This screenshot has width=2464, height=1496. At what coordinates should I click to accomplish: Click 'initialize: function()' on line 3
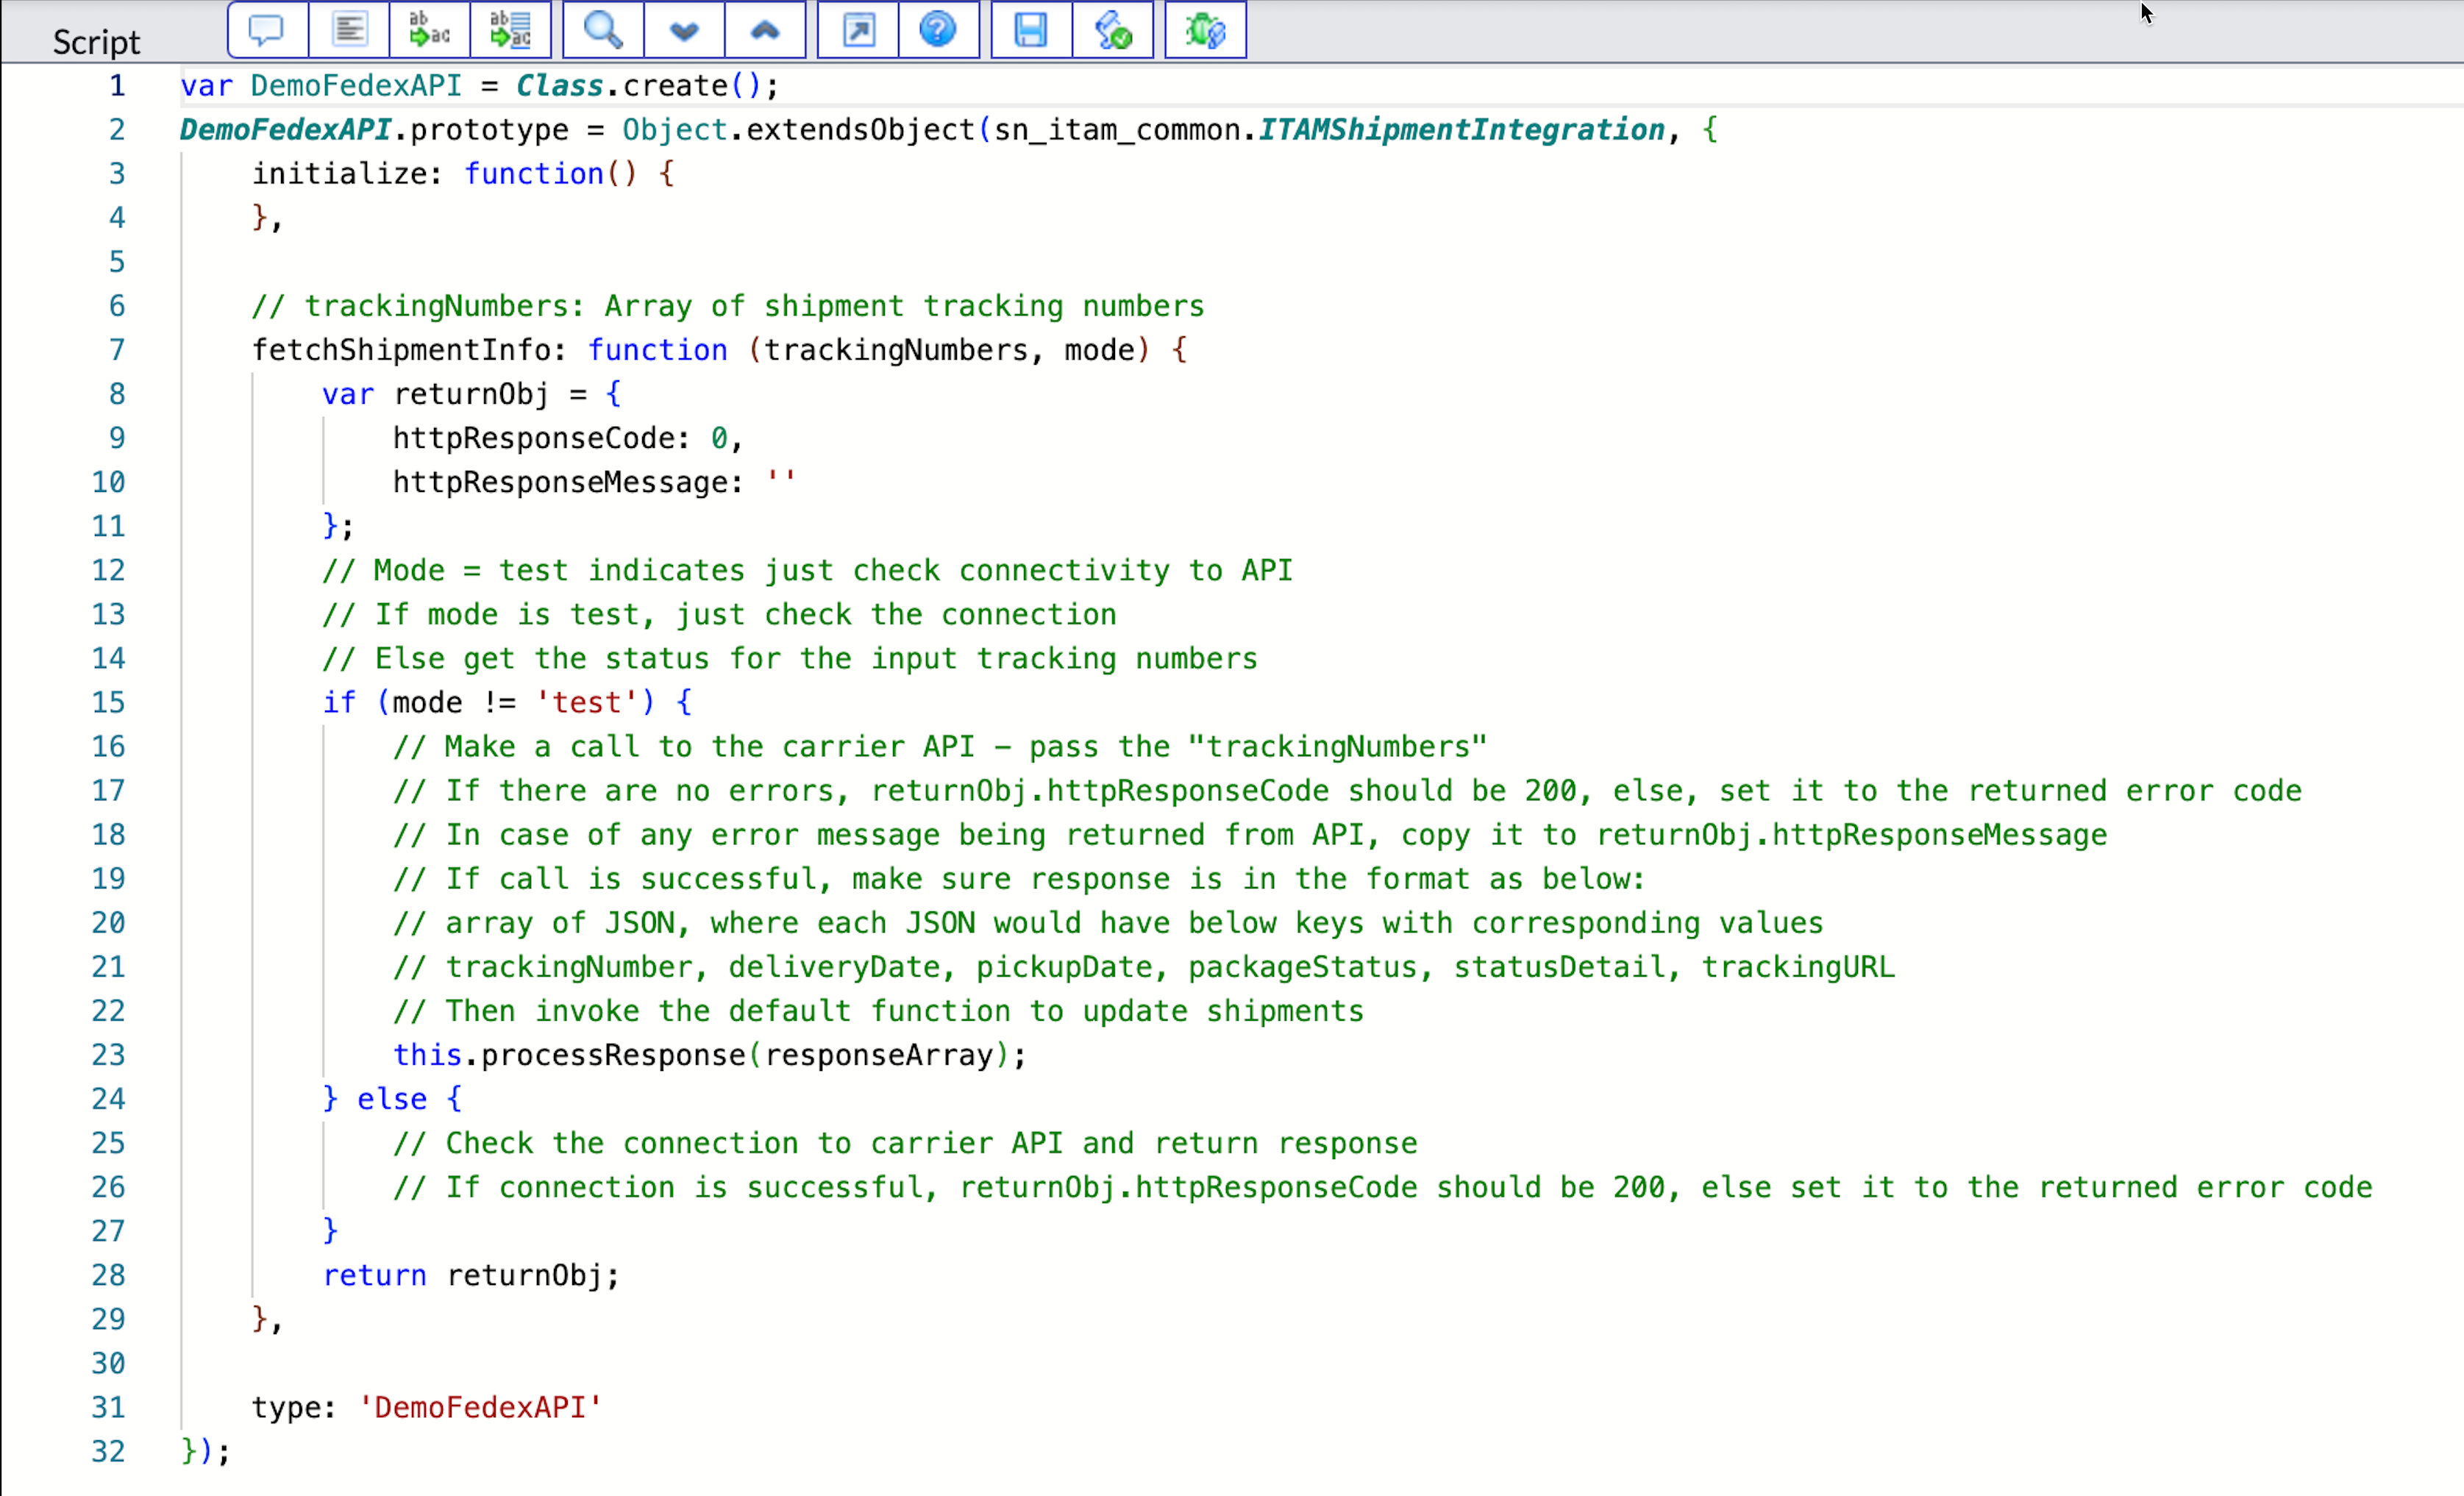(x=444, y=174)
